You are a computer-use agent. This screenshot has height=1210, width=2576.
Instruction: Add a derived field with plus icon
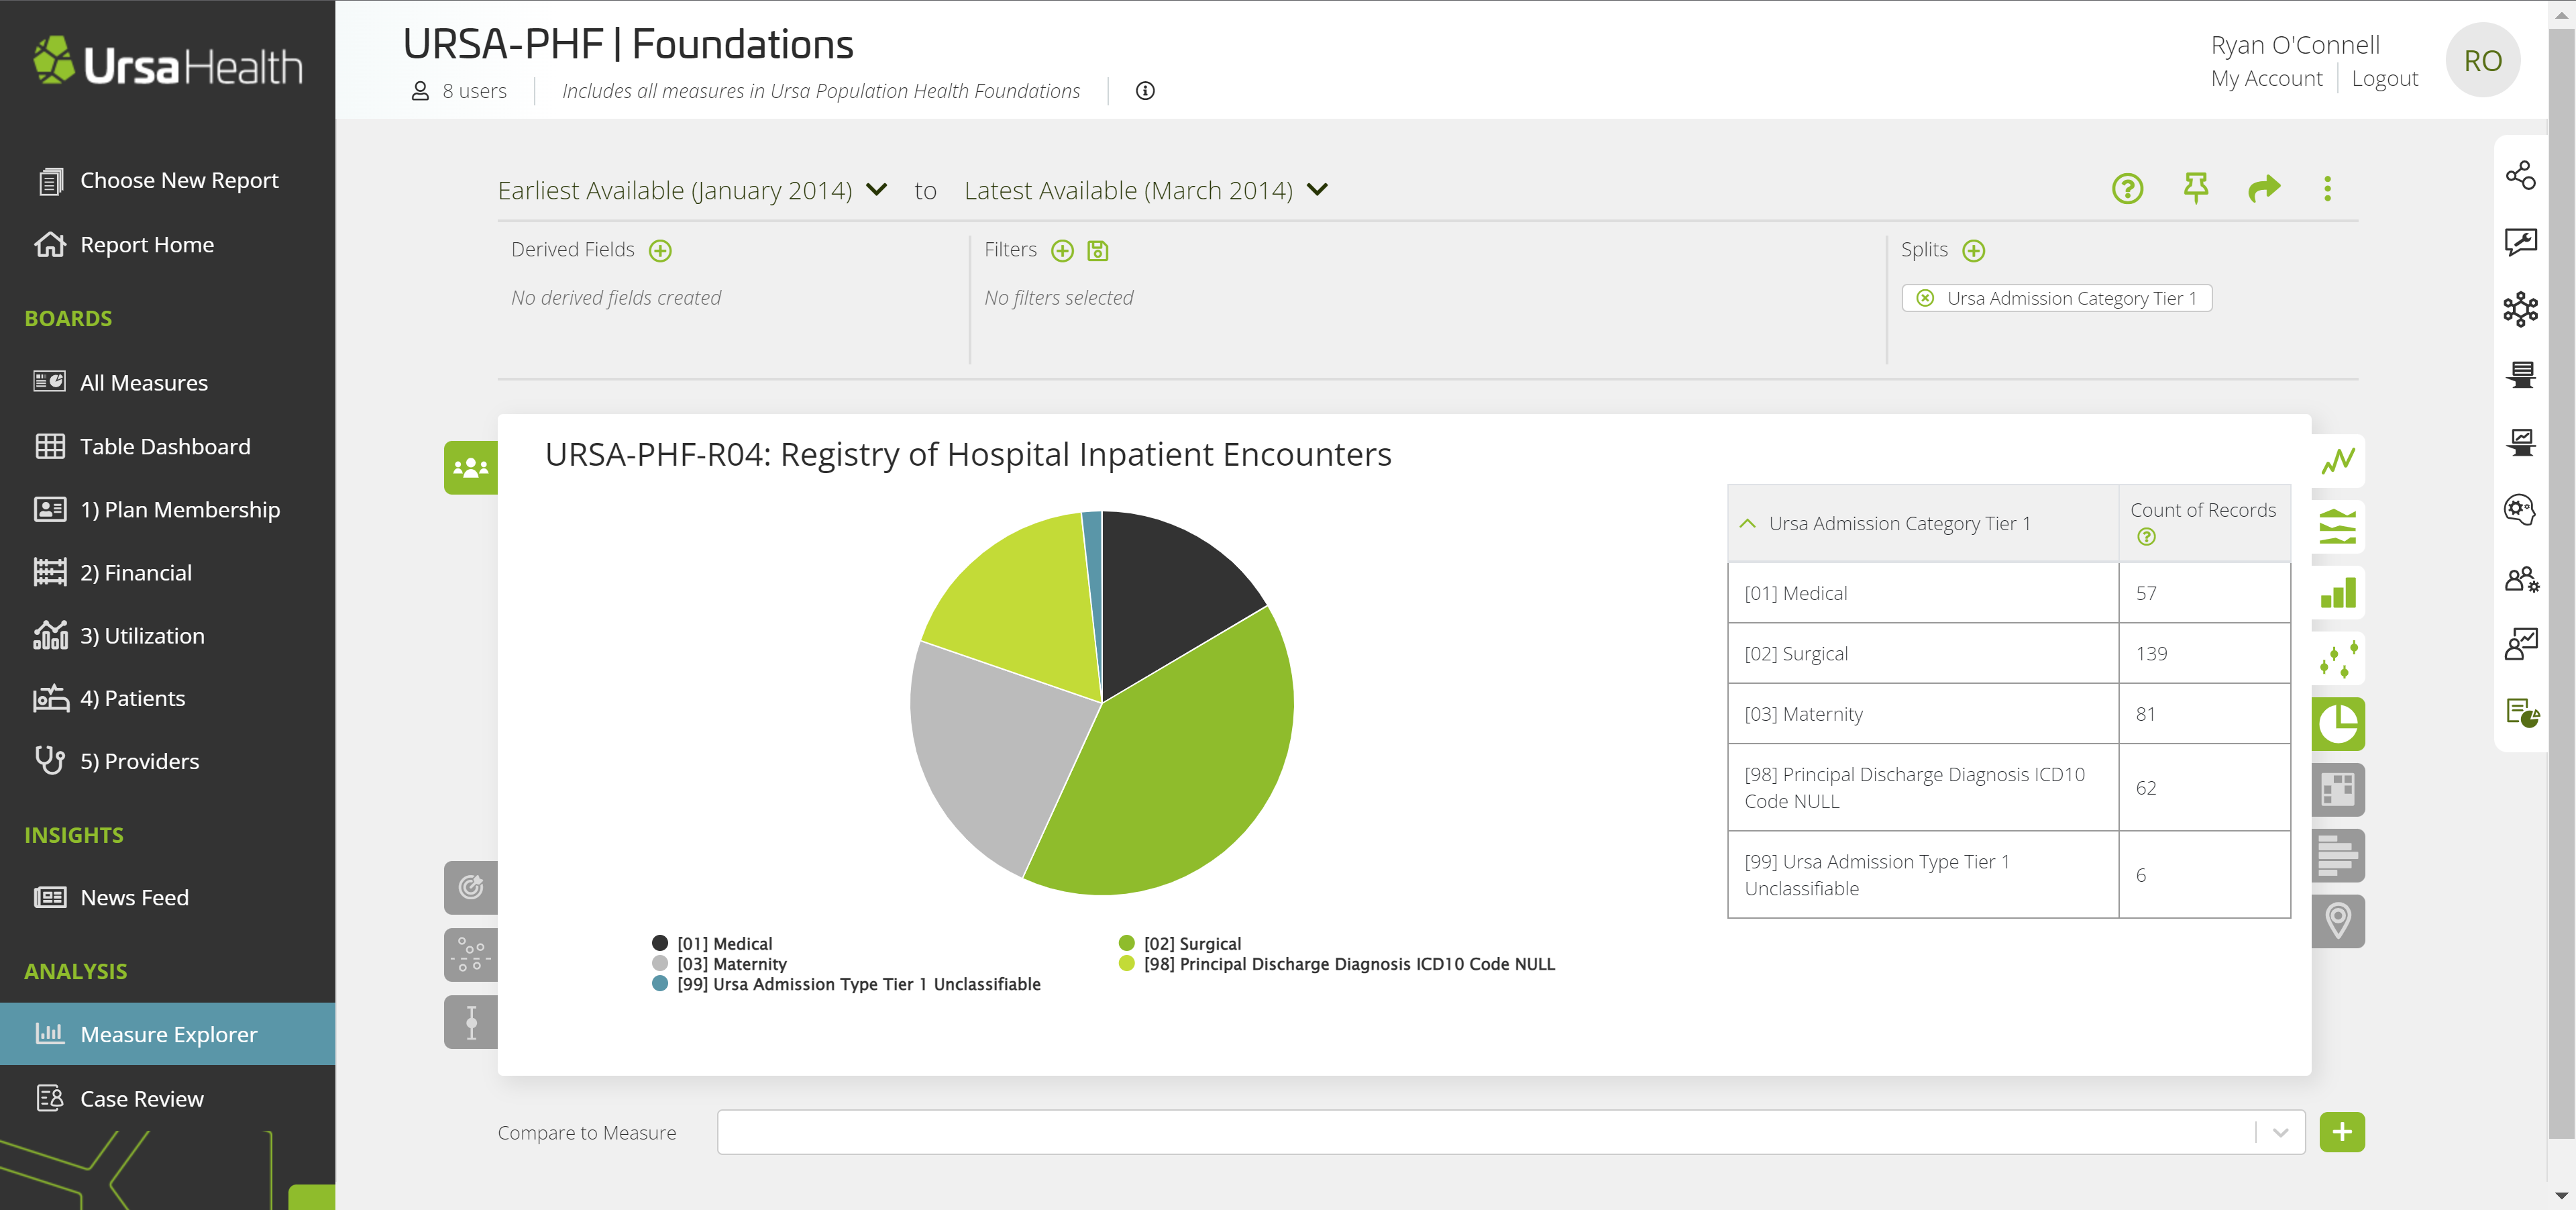(x=660, y=250)
